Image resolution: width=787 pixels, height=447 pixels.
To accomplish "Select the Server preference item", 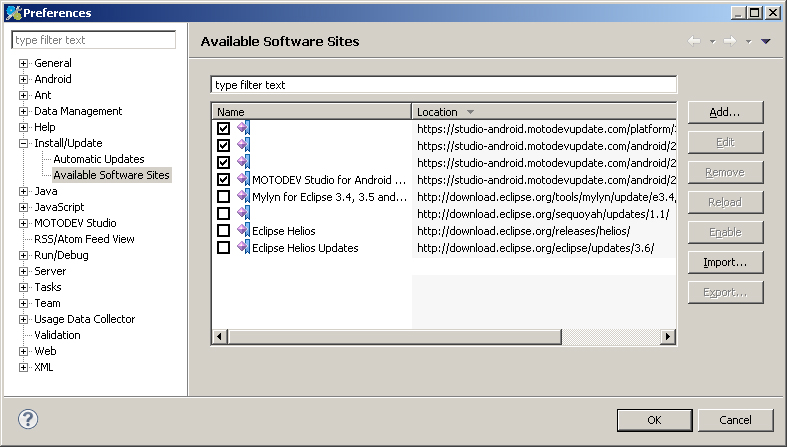I will tap(50, 271).
